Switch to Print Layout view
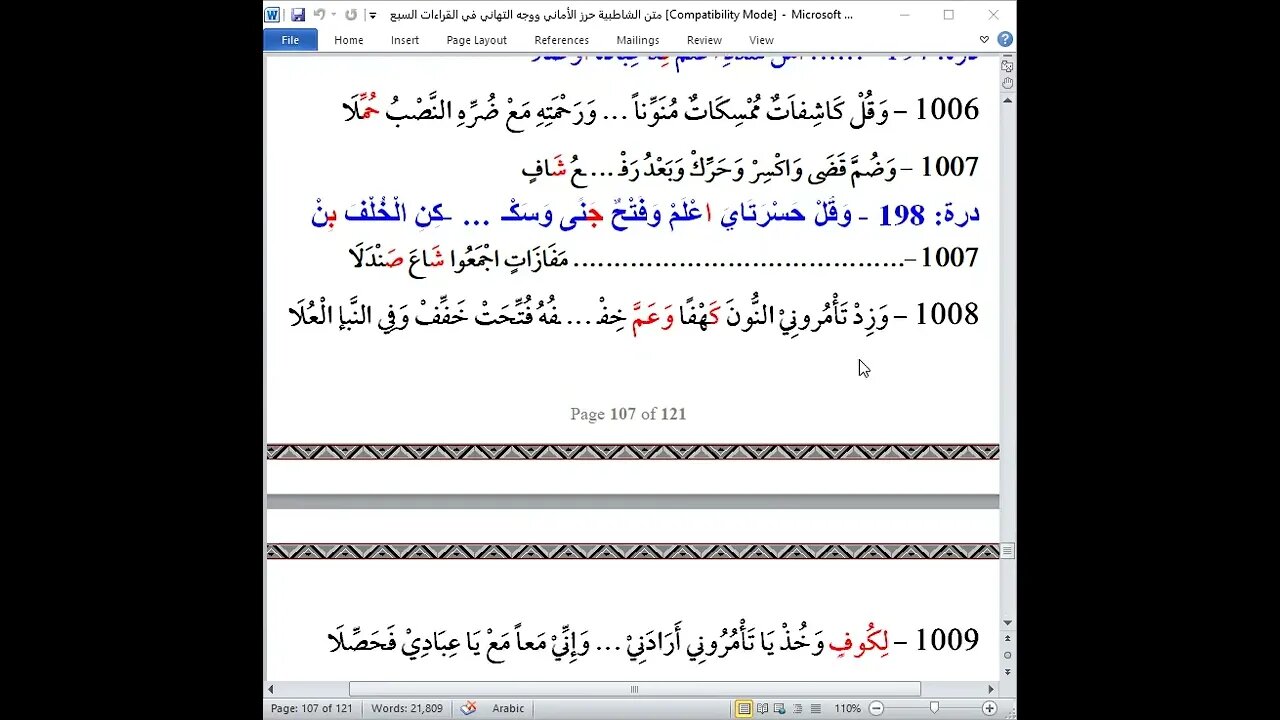The width and height of the screenshot is (1280, 720). tap(744, 708)
